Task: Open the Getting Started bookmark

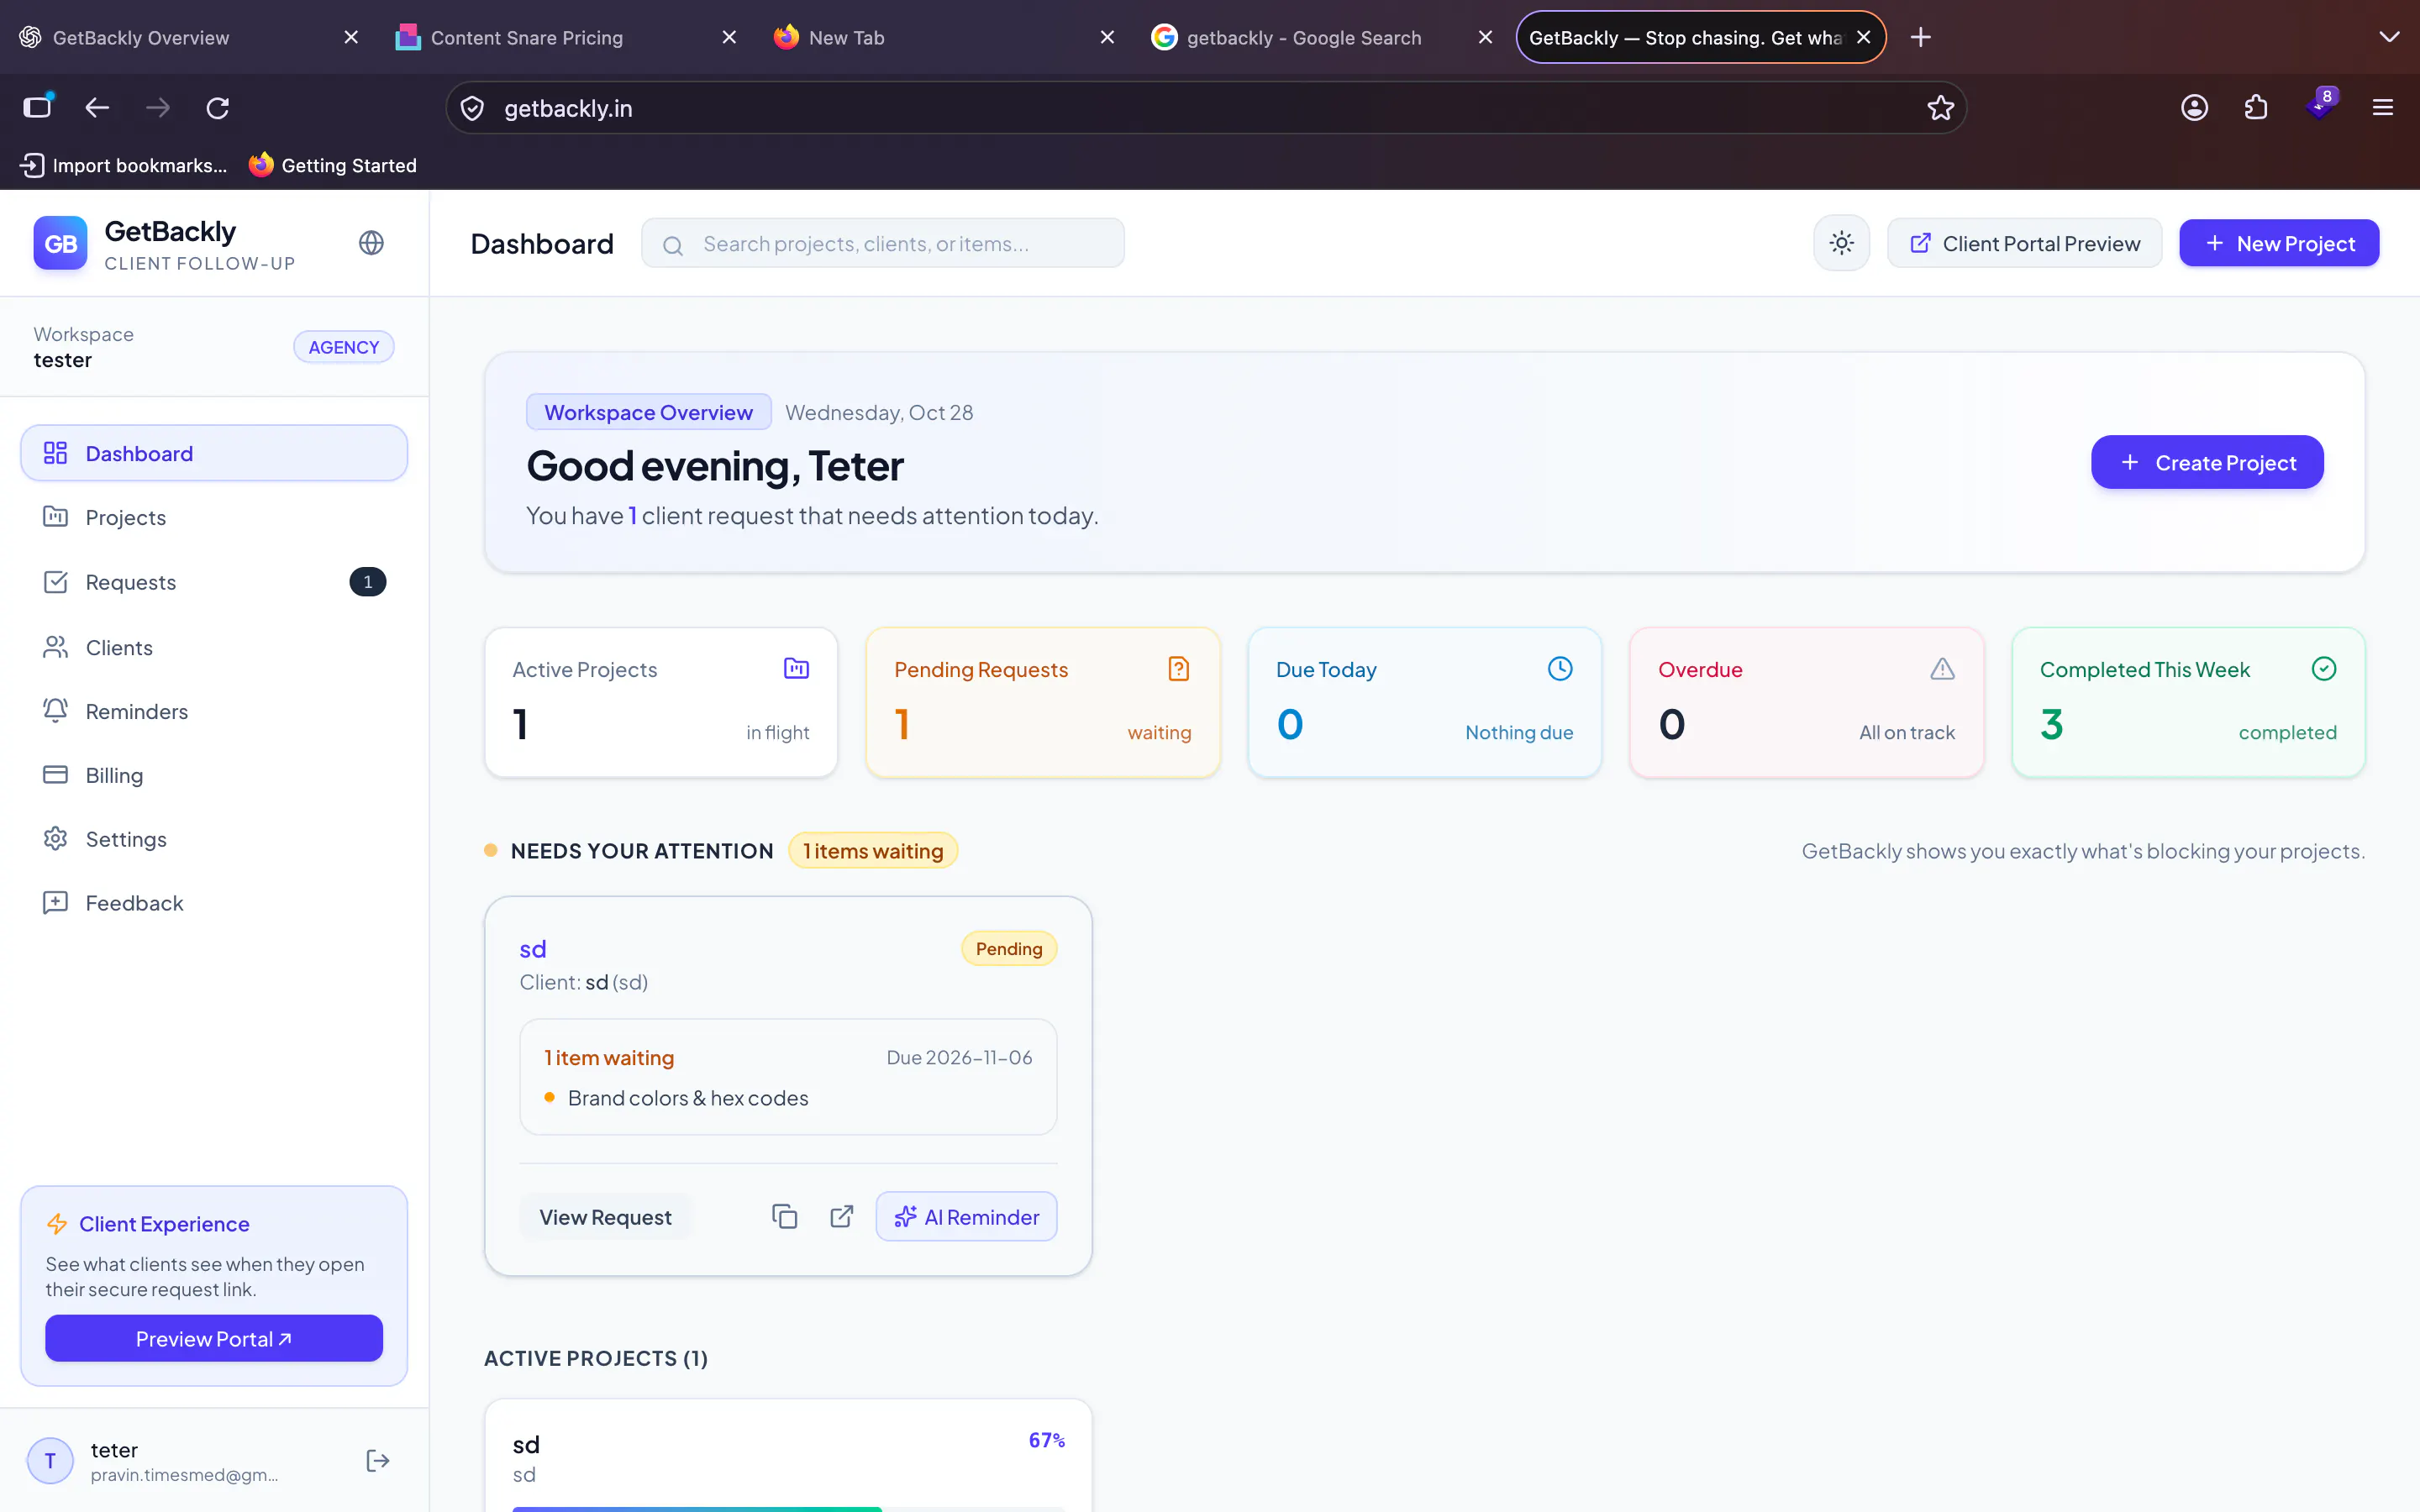Action: (333, 165)
